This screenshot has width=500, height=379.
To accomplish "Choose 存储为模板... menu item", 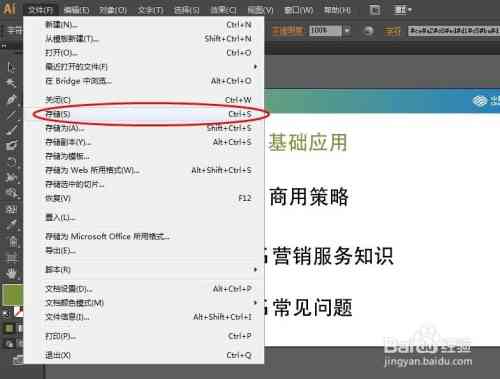I will 144,156.
